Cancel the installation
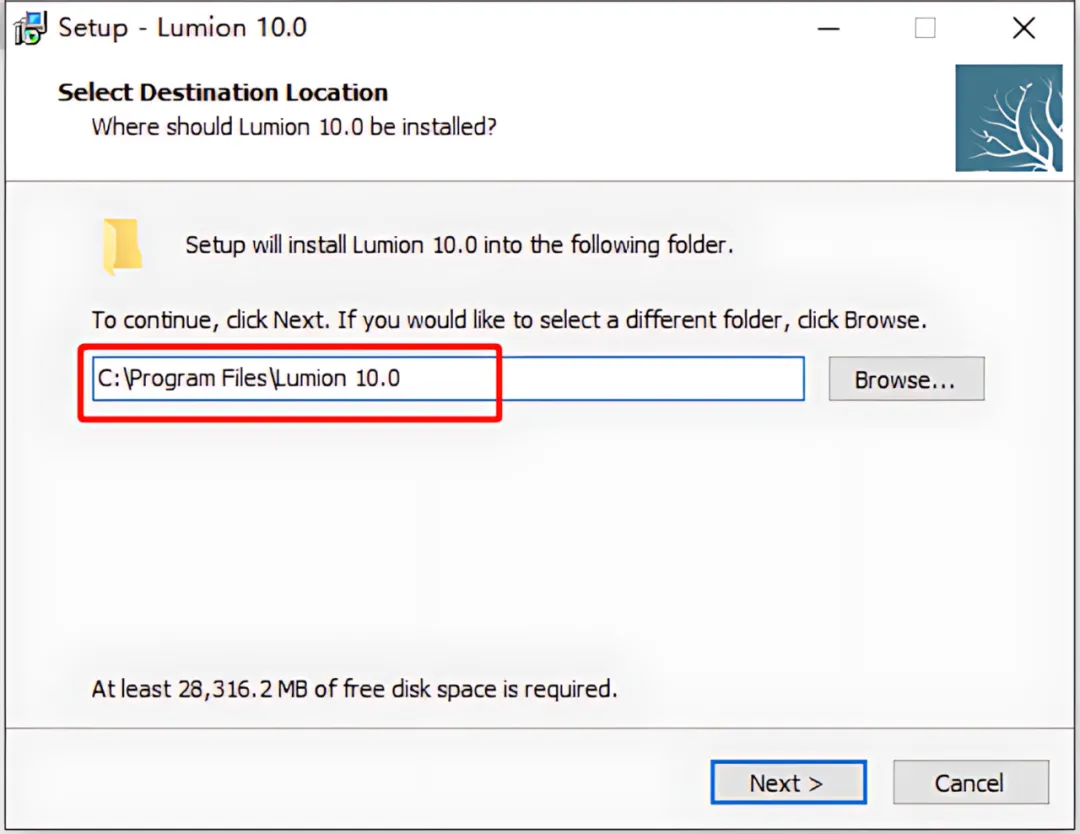1080x834 pixels. [x=970, y=783]
